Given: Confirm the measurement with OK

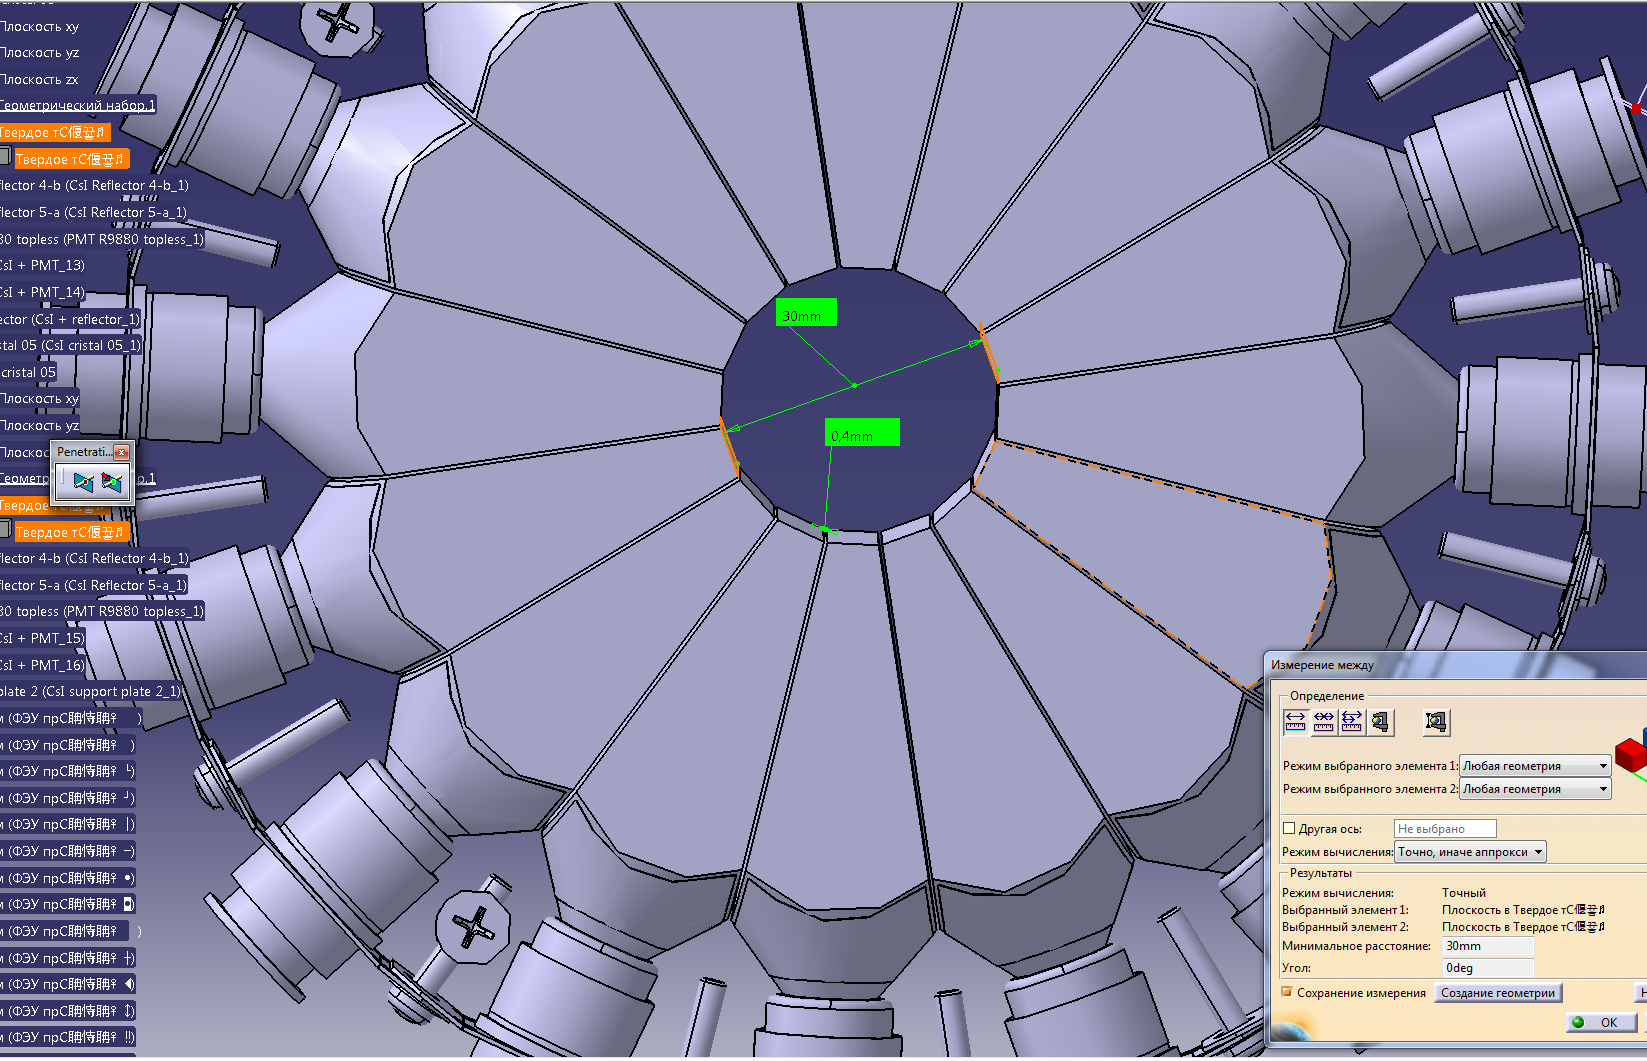Looking at the screenshot, I should [x=1600, y=1022].
